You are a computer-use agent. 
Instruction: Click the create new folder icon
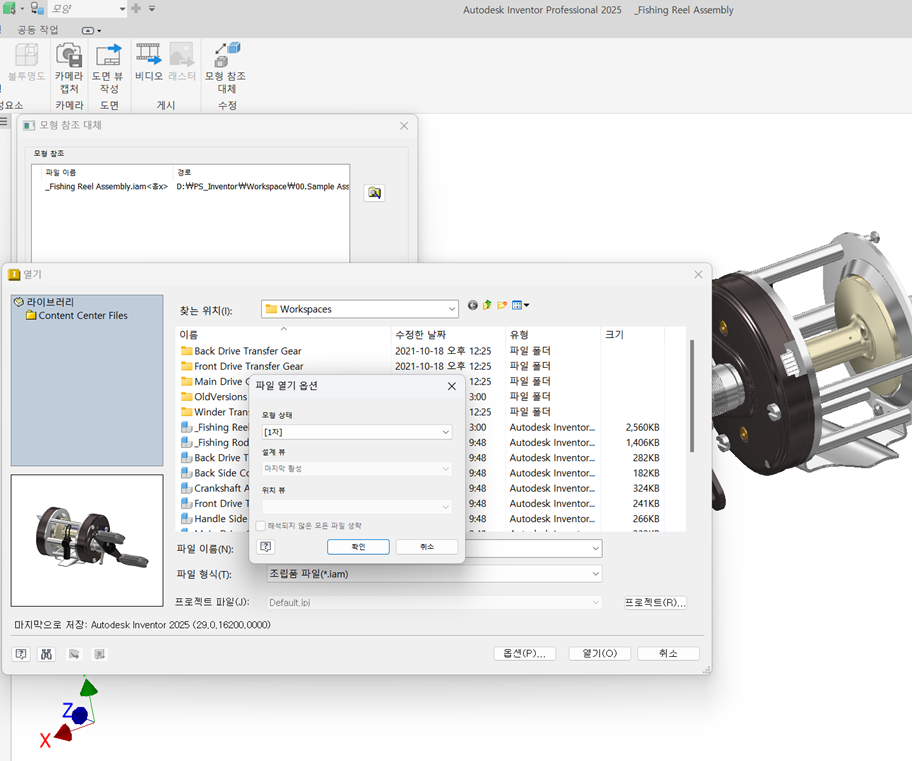pos(502,305)
